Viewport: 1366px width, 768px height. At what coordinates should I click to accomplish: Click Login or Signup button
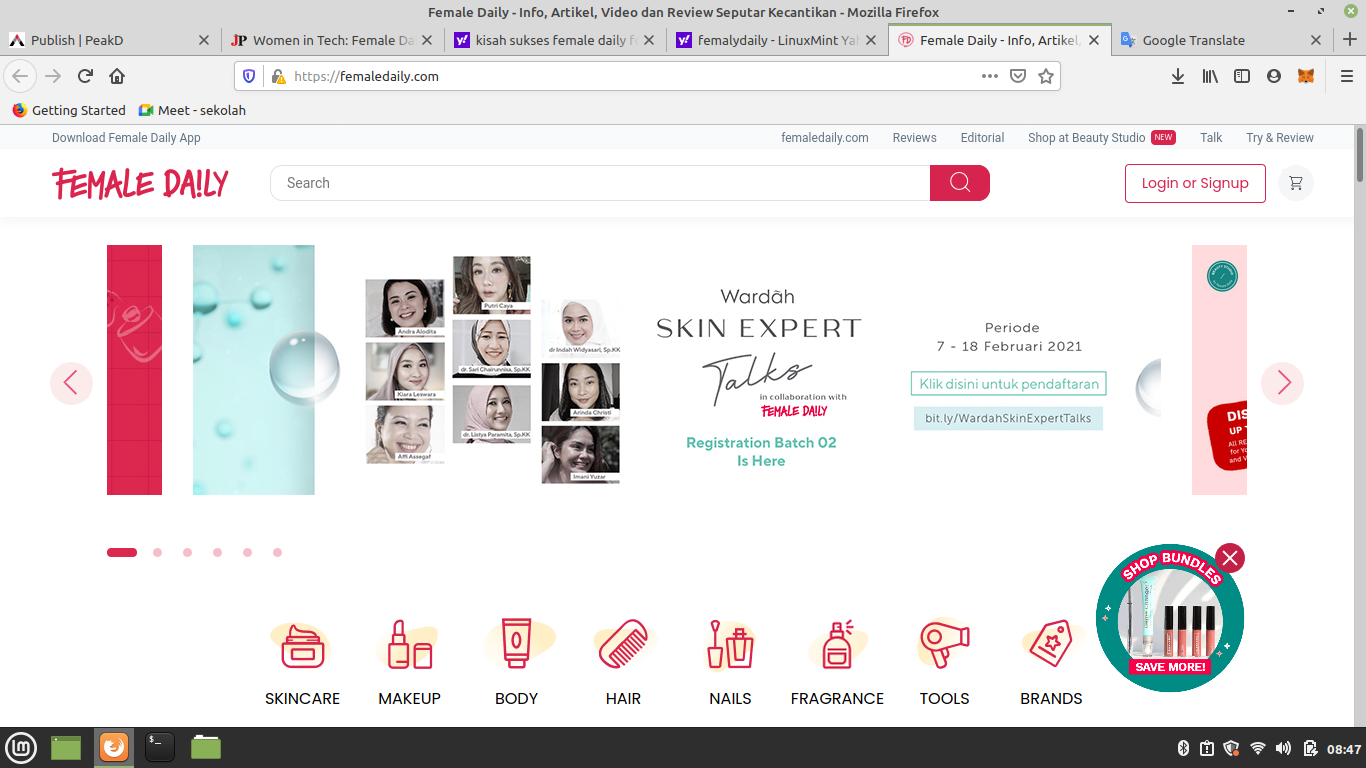1195,183
